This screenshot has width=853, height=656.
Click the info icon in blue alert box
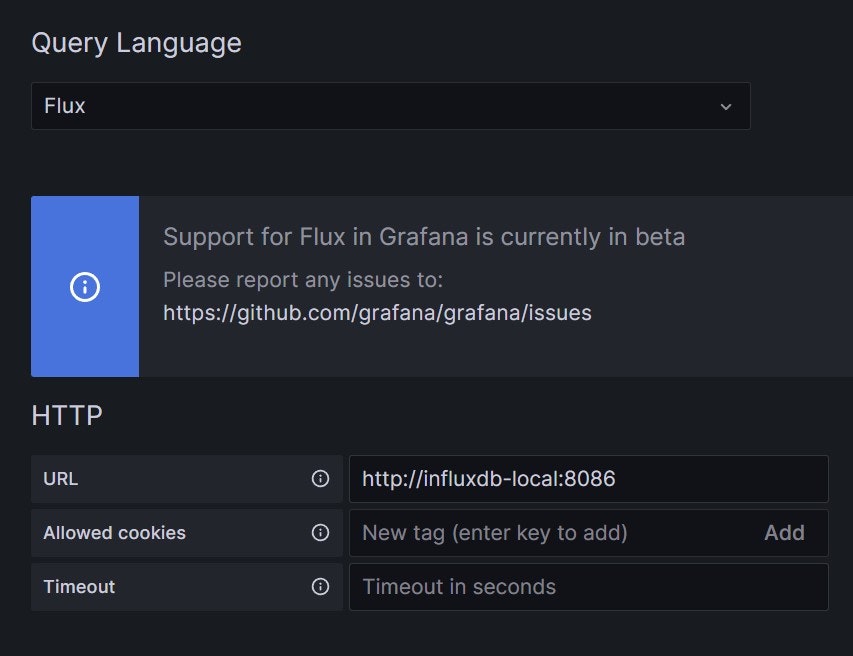85,287
